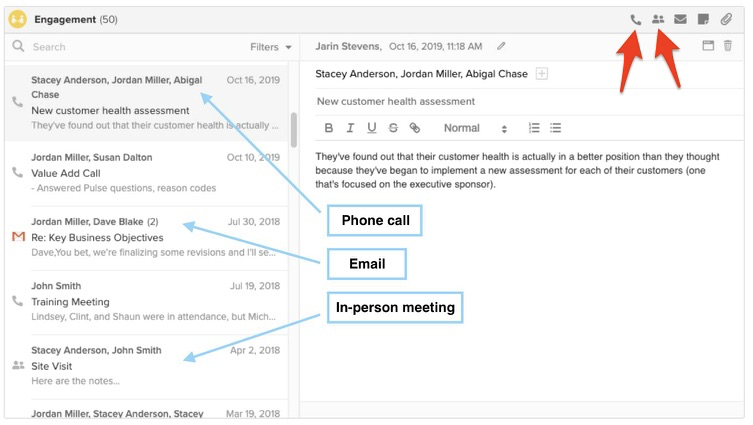Create a new email engagement

680,19
